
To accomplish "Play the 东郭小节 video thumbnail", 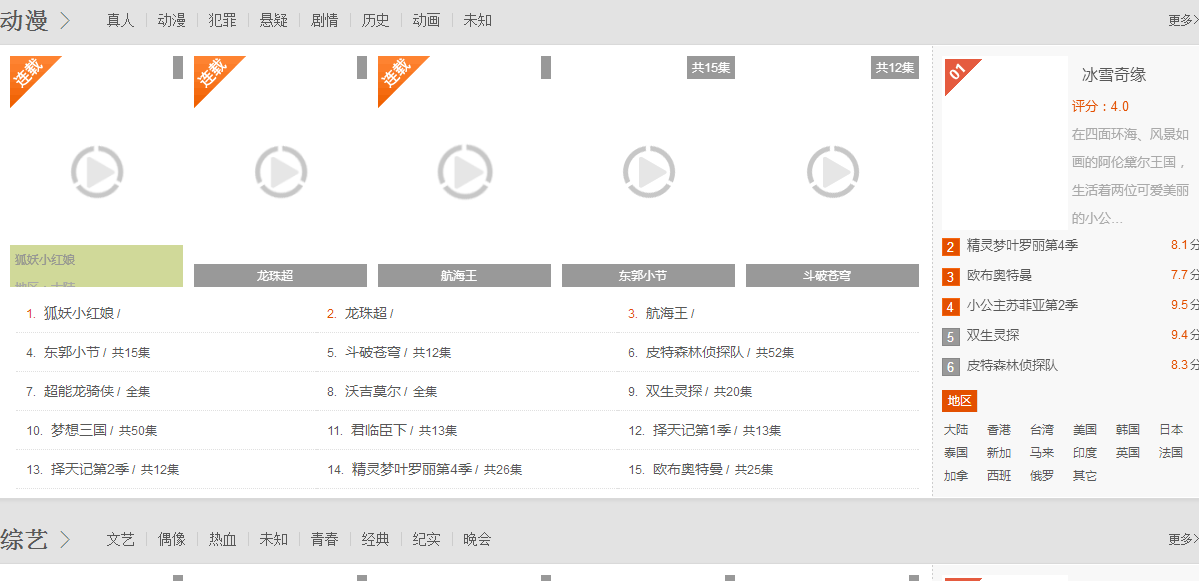I will (648, 171).
